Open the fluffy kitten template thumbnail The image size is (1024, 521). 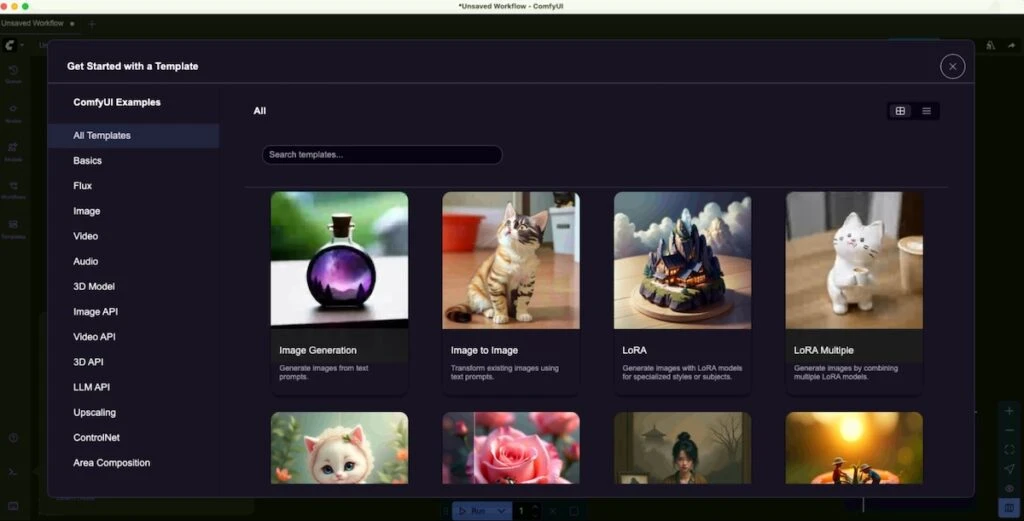point(340,448)
